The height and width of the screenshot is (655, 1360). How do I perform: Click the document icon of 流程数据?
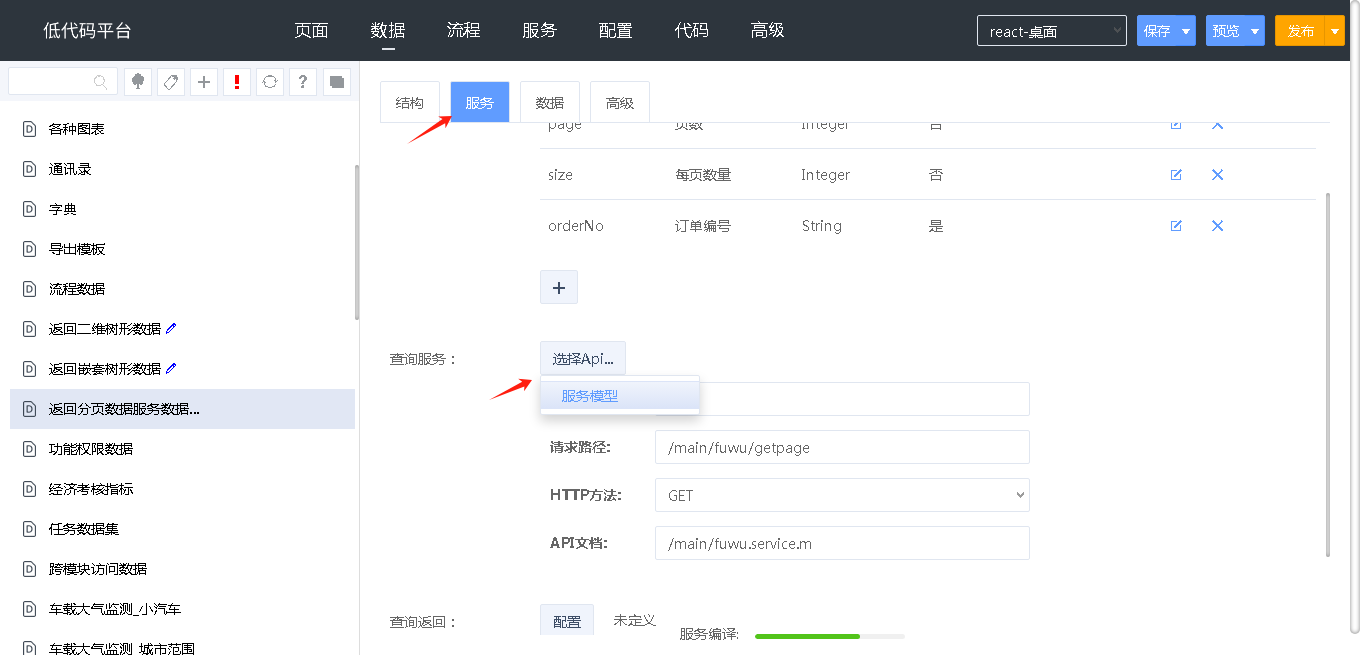pyautogui.click(x=29, y=289)
